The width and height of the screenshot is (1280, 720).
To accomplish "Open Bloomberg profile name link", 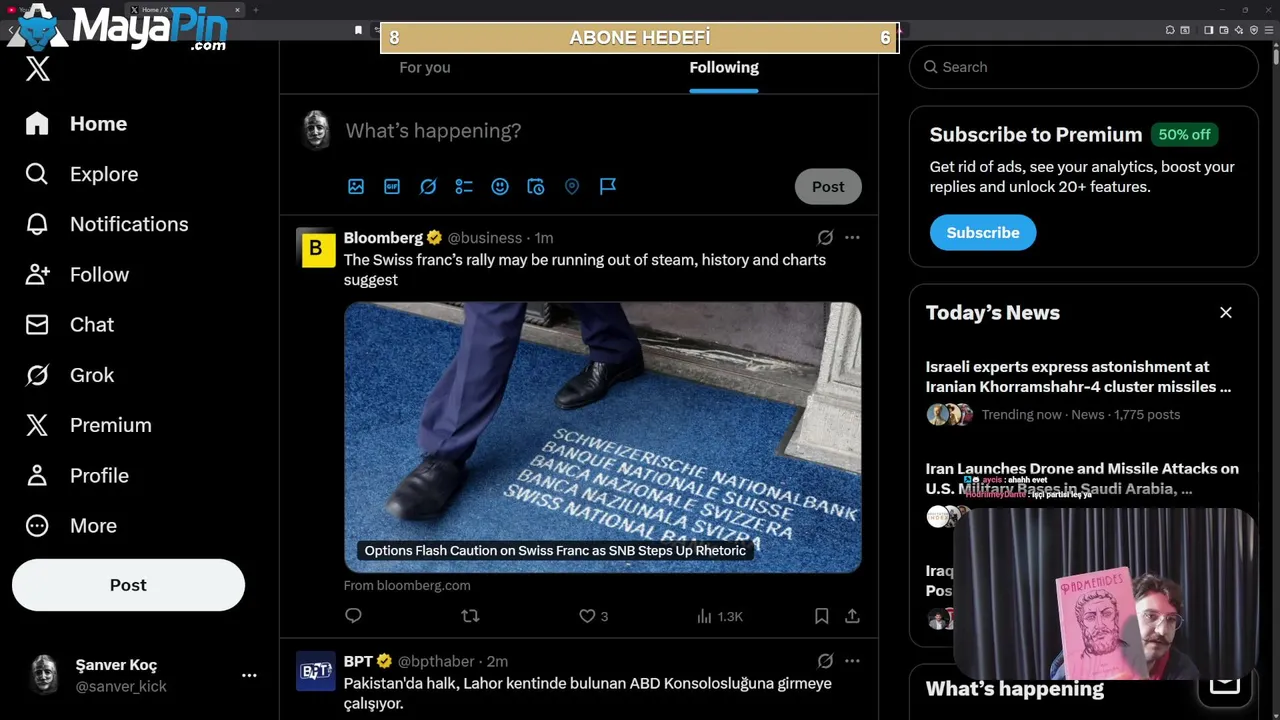I will tap(384, 238).
